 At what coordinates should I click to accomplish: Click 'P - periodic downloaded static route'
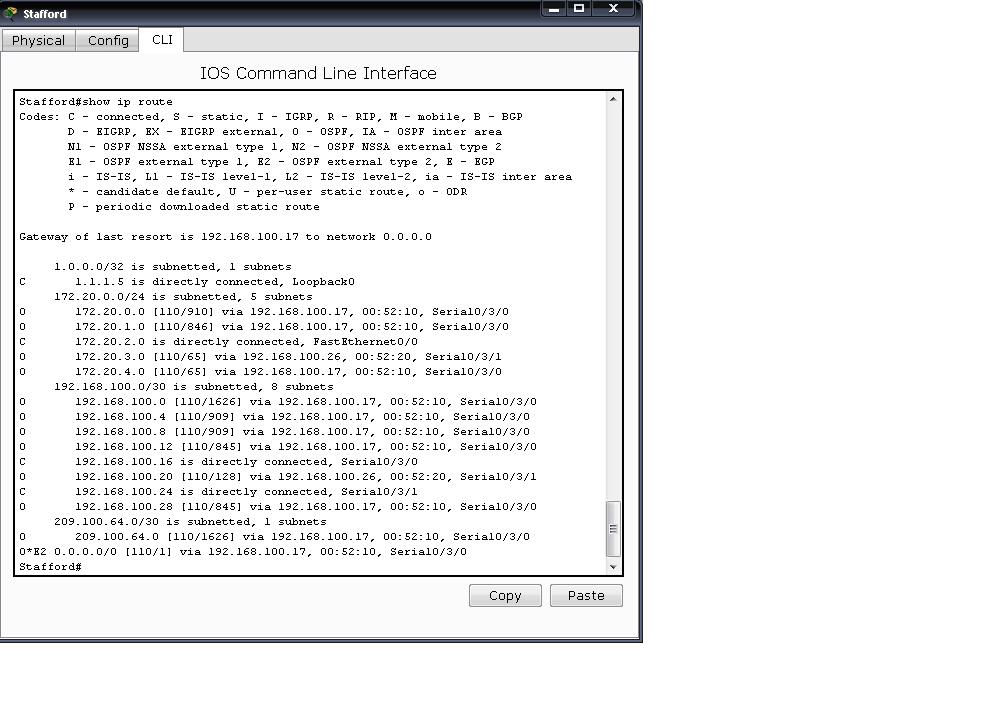pyautogui.click(x=194, y=207)
